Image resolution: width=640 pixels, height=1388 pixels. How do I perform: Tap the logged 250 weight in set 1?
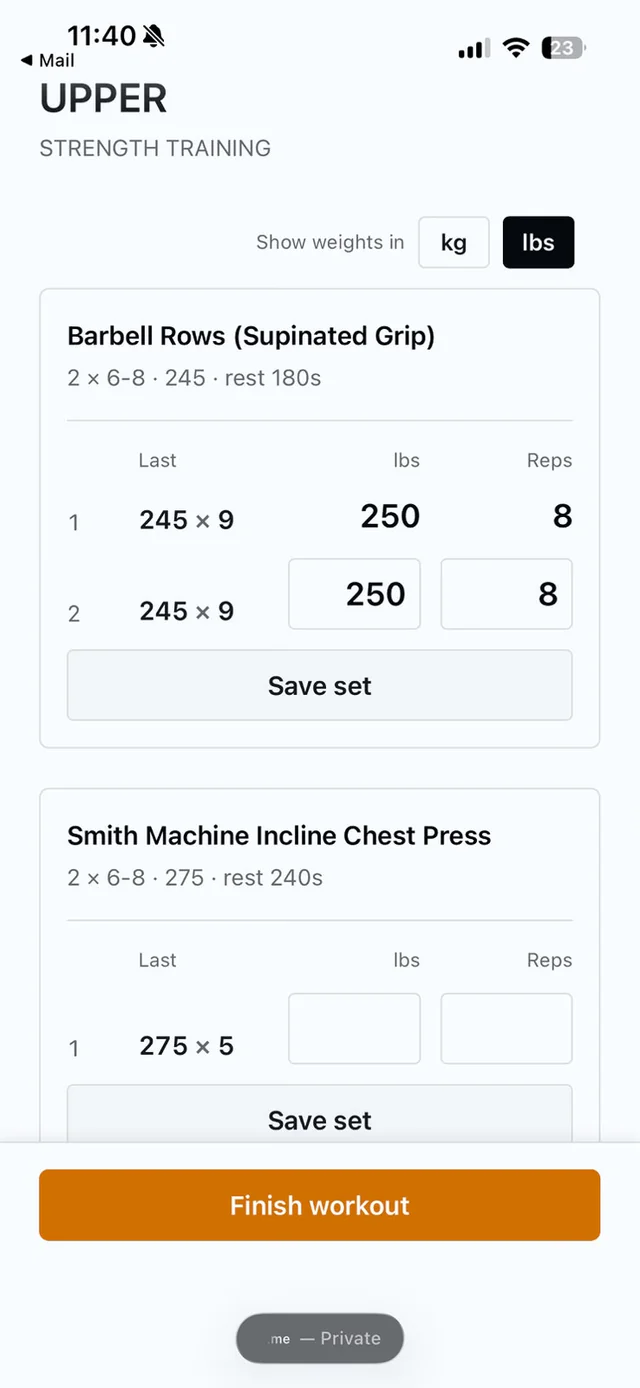[390, 516]
